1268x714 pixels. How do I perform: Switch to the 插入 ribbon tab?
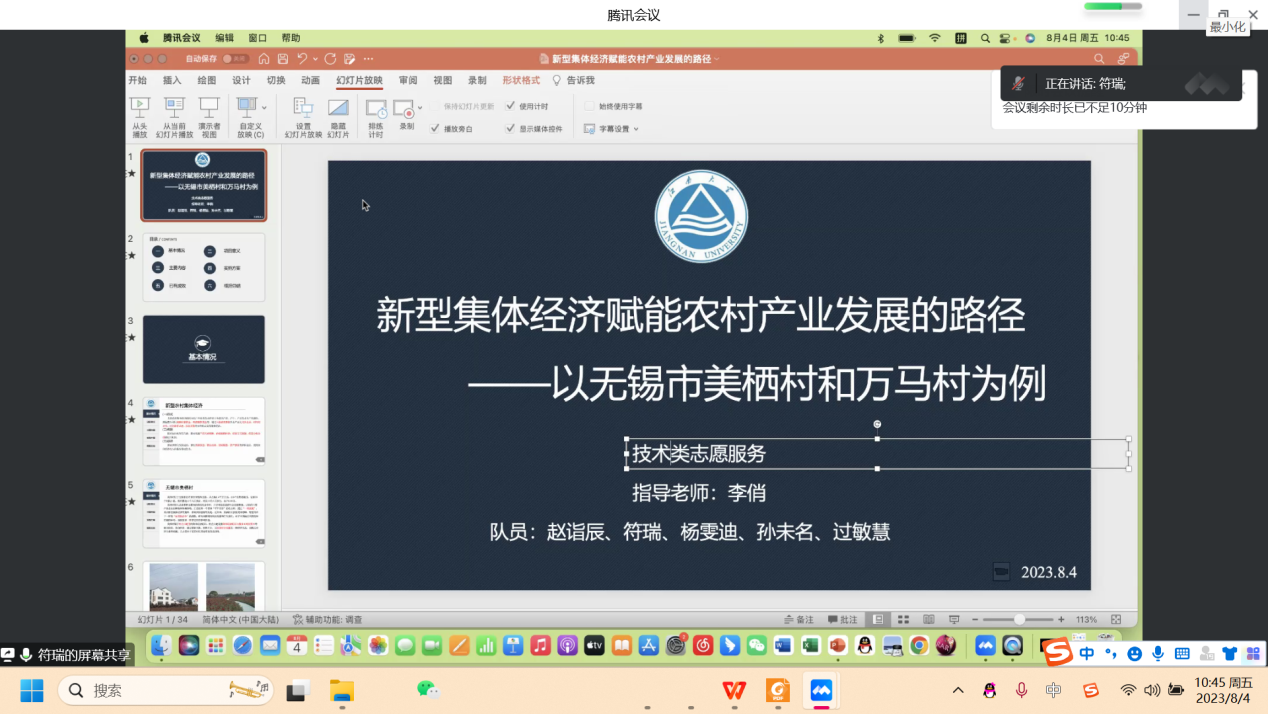[172, 80]
